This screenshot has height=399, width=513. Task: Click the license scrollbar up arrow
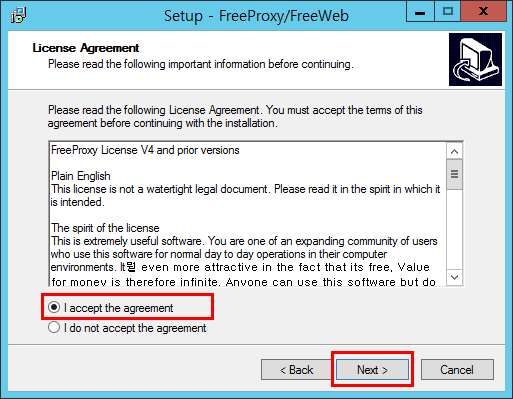454,152
